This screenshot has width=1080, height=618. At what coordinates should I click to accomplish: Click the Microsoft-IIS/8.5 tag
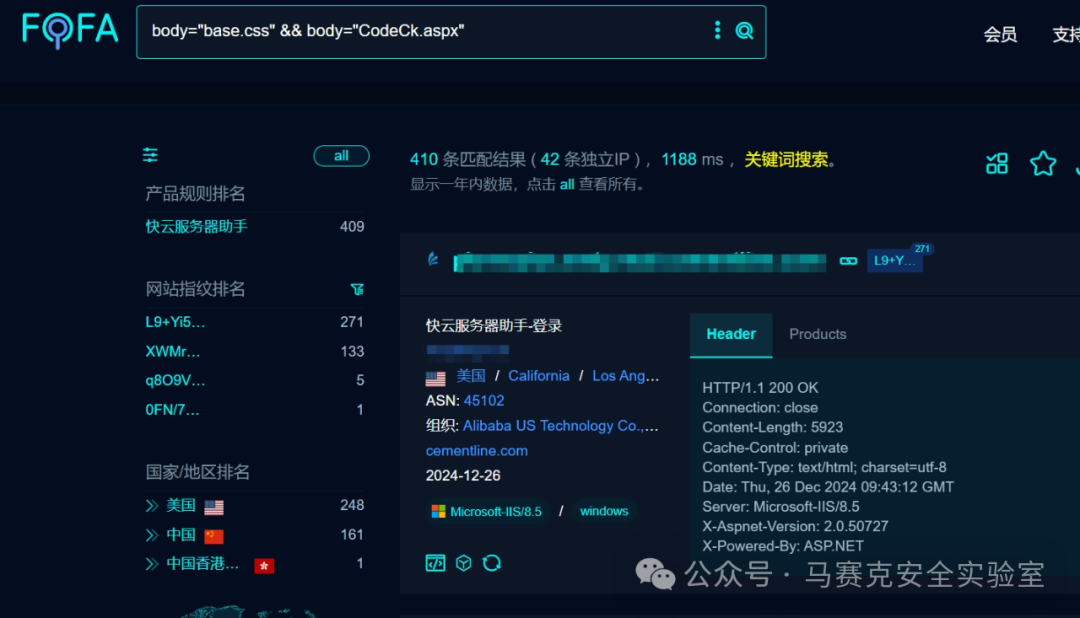tap(487, 511)
